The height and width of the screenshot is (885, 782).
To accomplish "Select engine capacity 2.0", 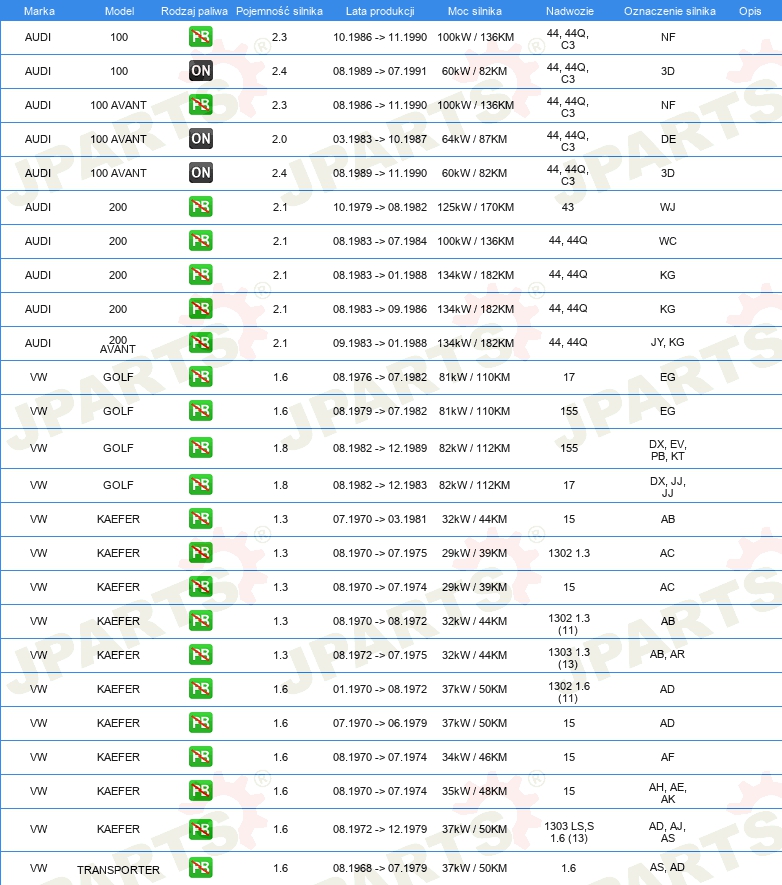I will coord(279,139).
